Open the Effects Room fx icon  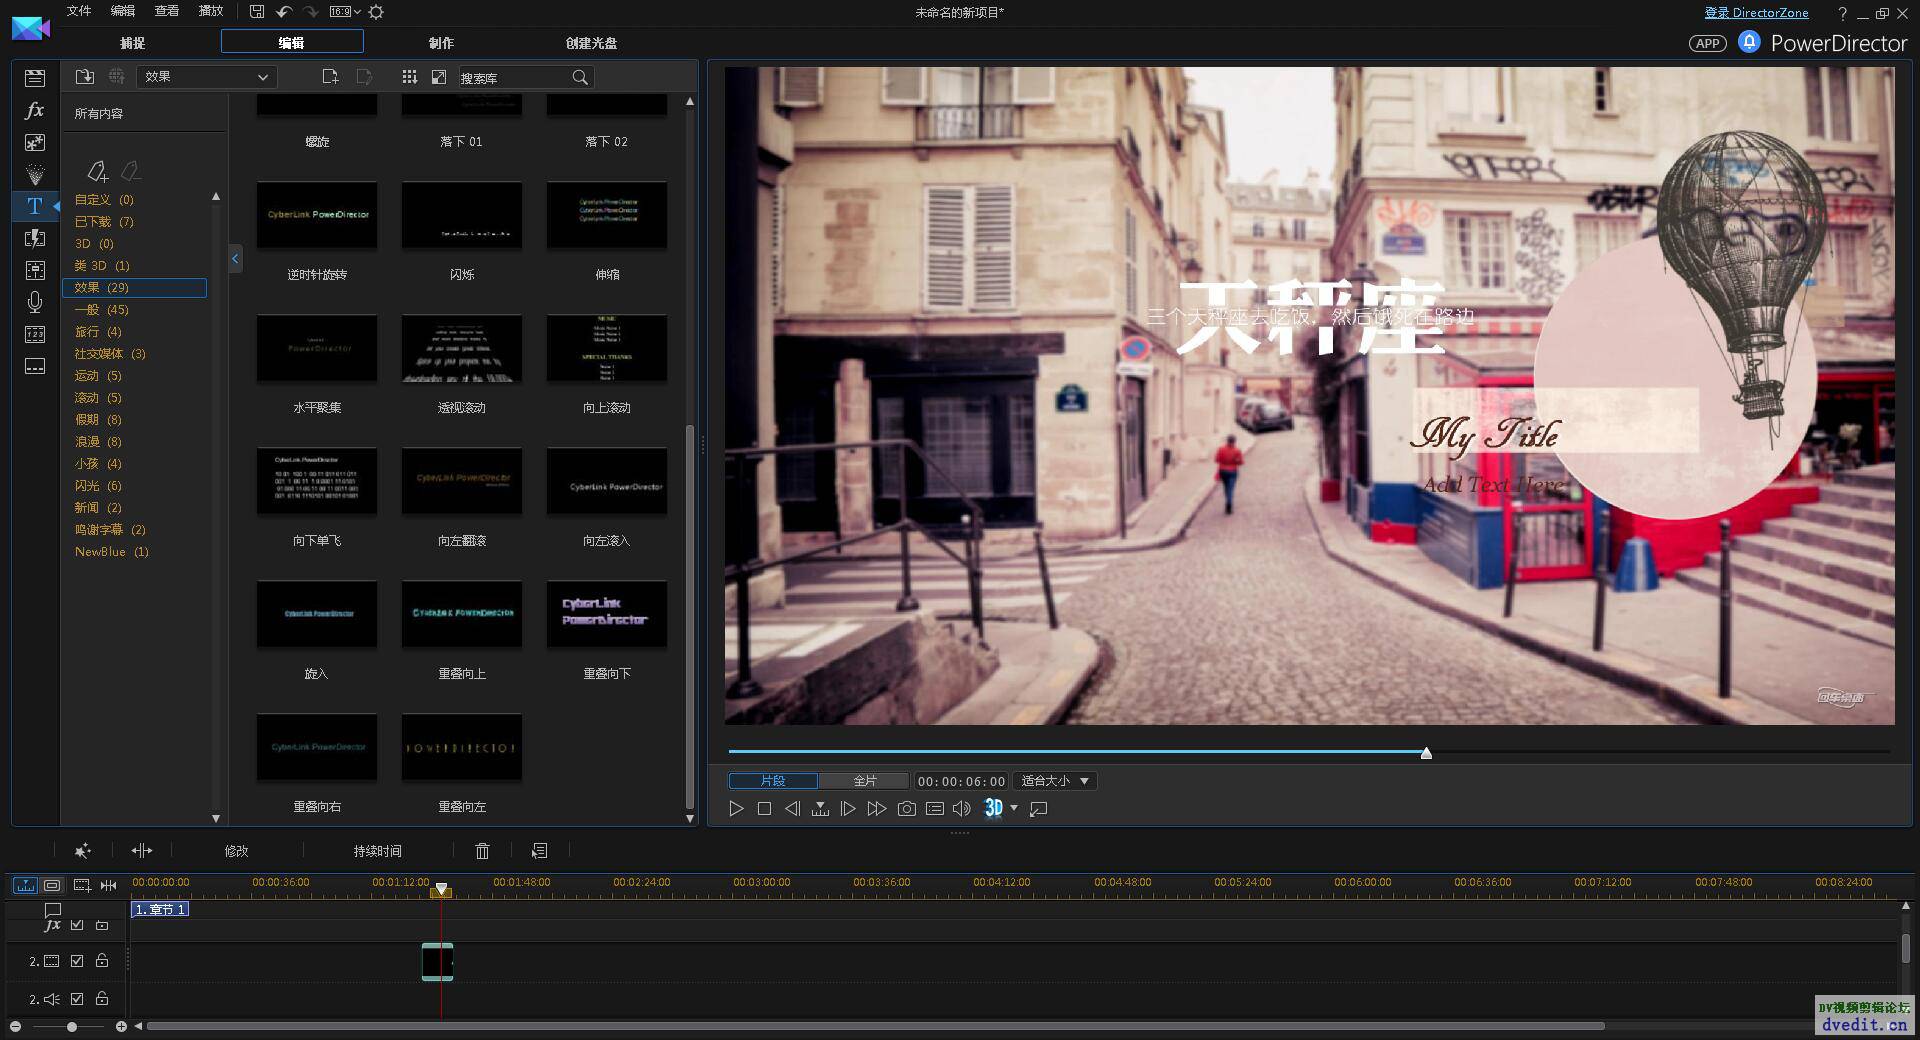35,110
